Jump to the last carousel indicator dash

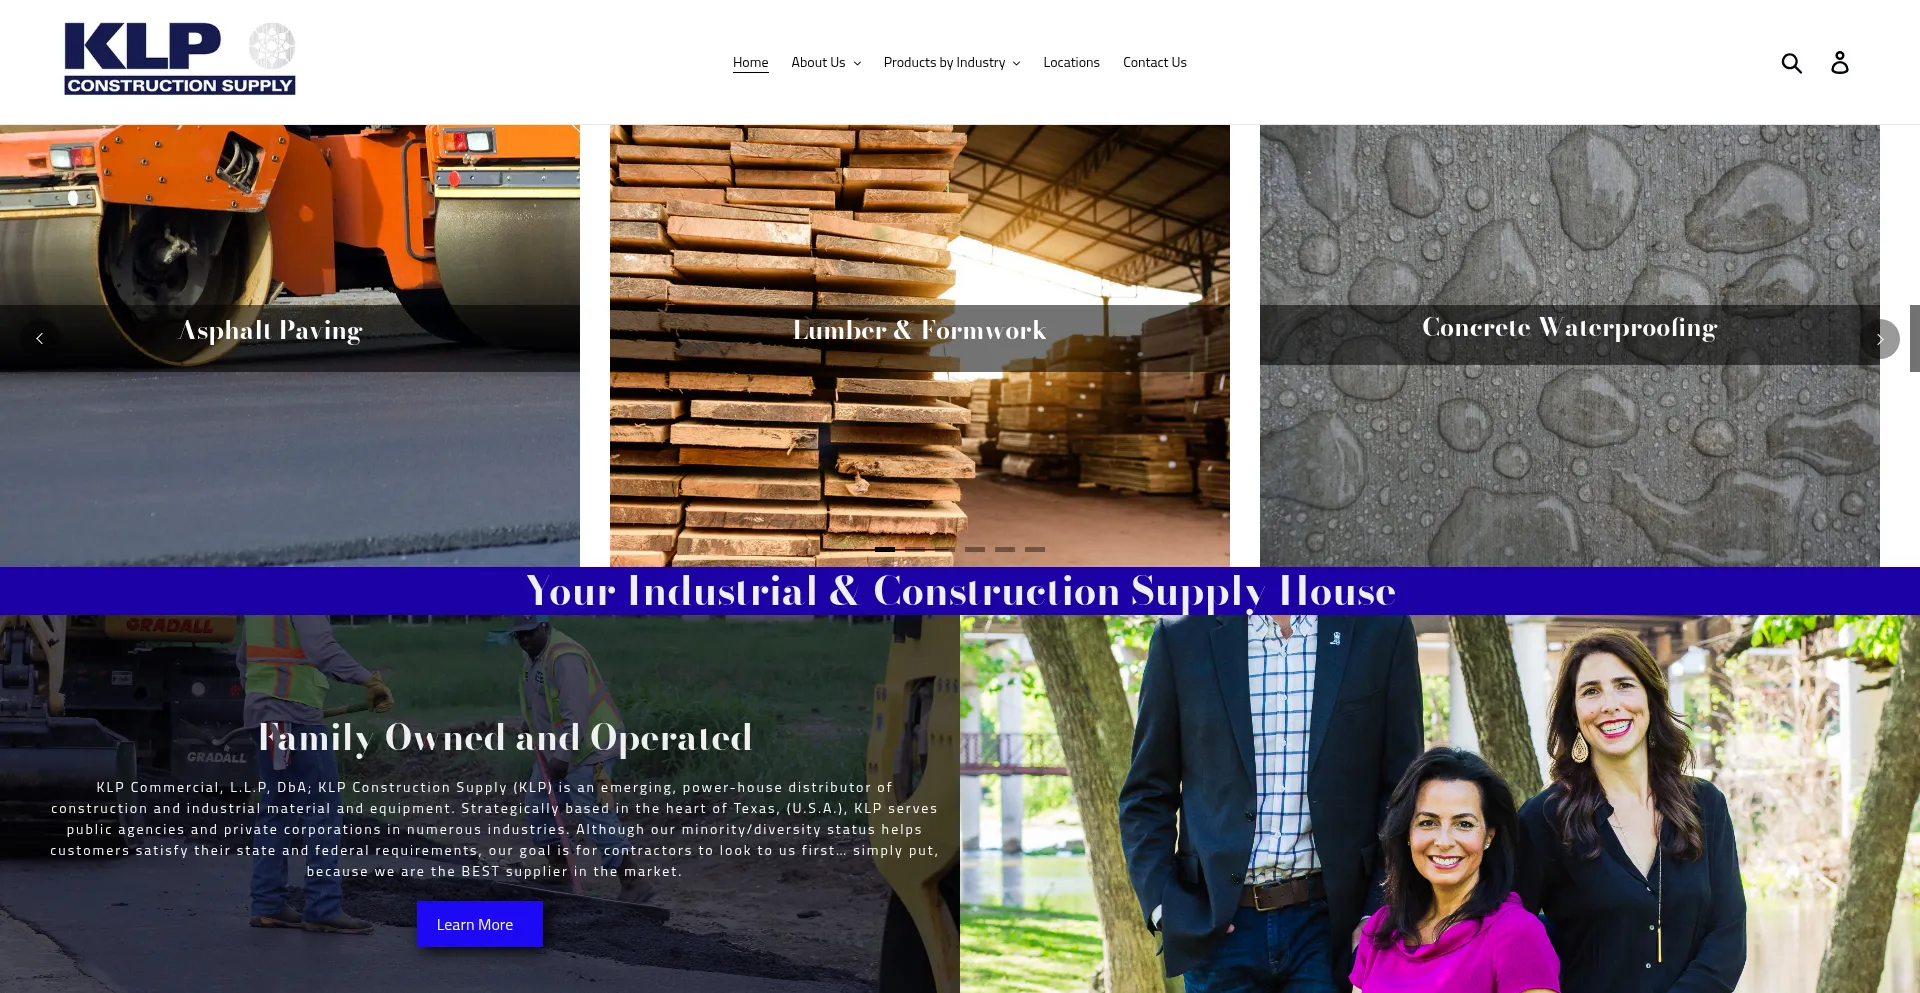[x=1035, y=549]
